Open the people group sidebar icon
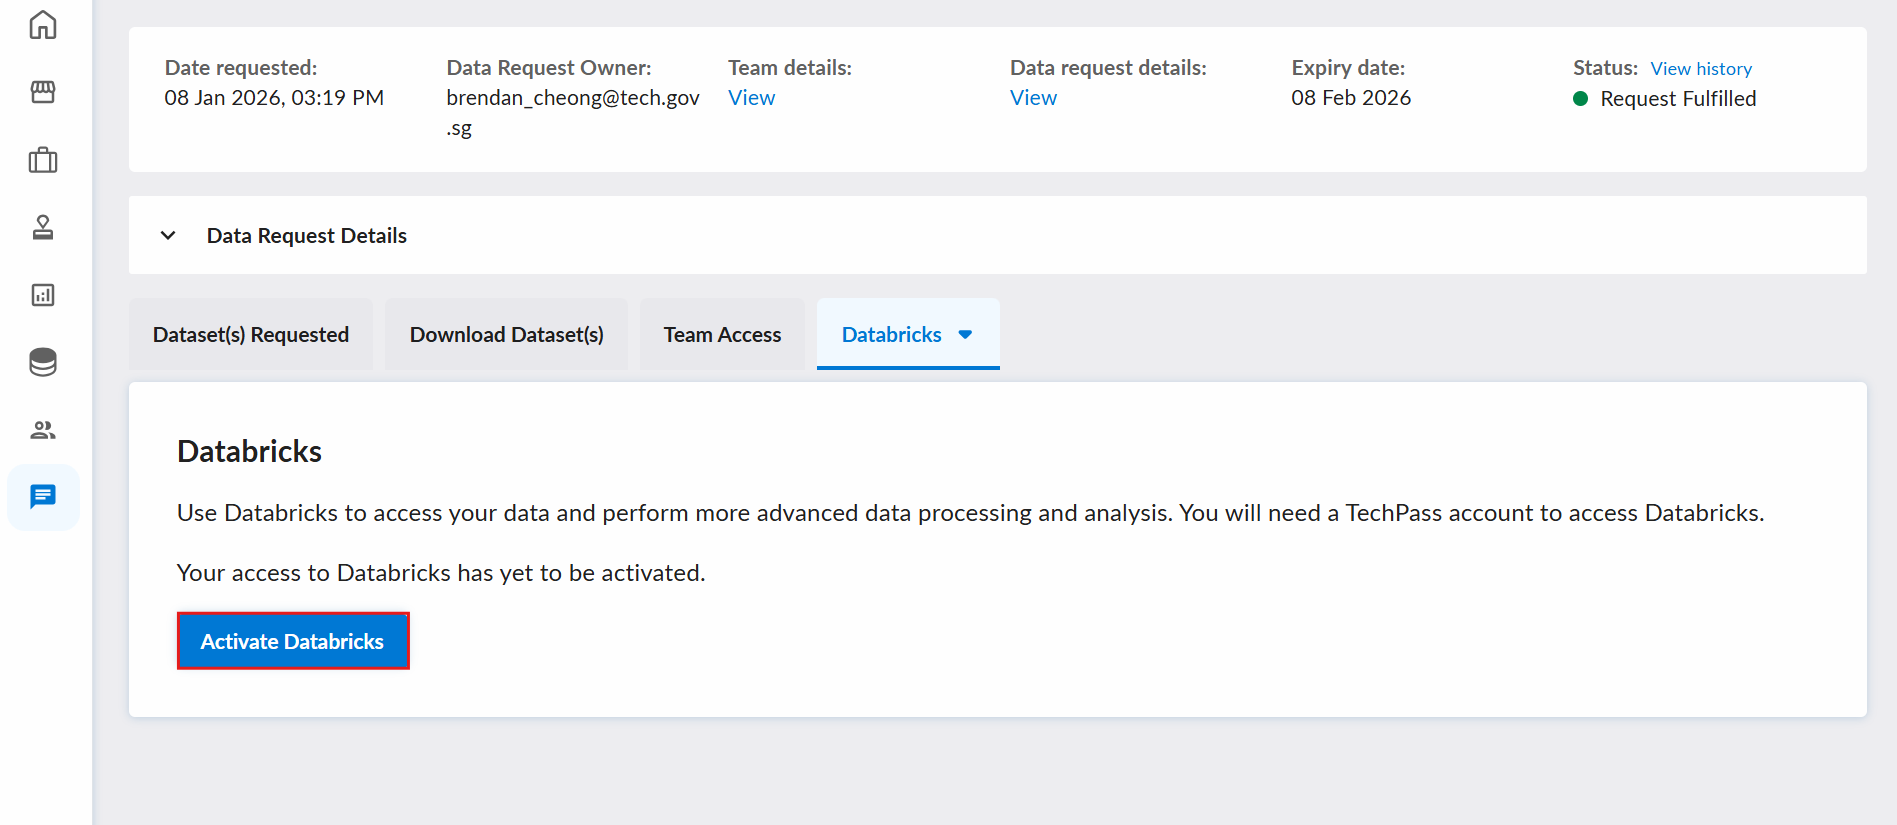The height and width of the screenshot is (825, 1897). (x=43, y=430)
